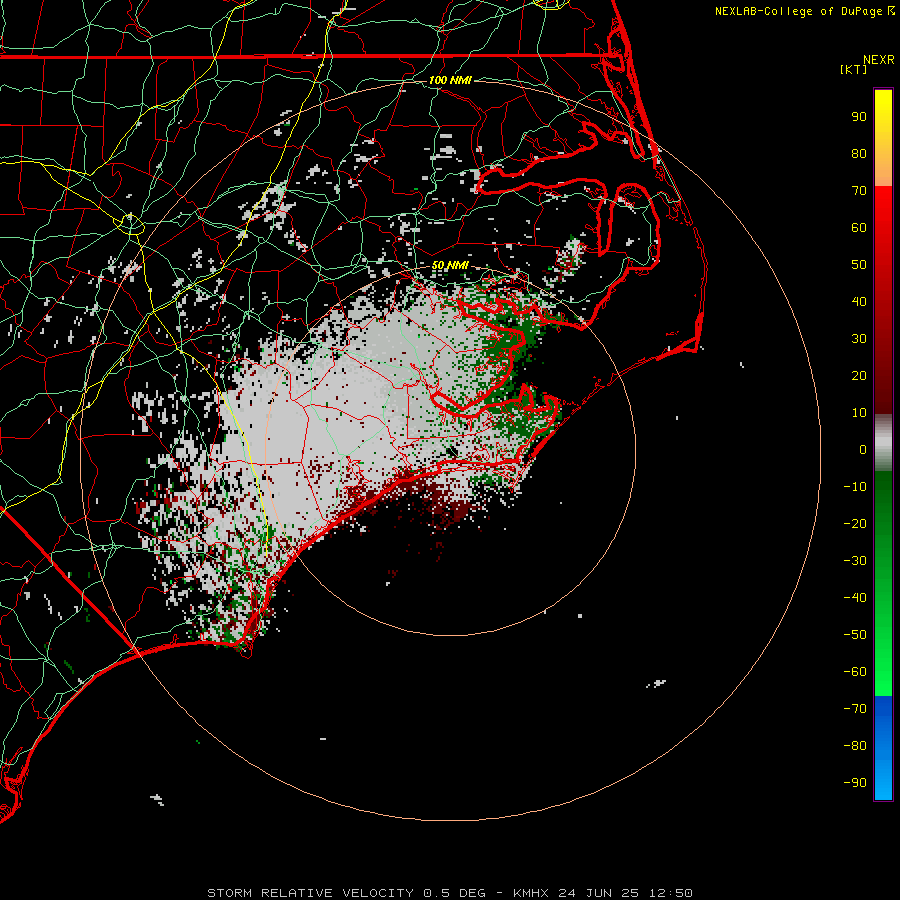900x900 pixels.
Task: Click the positive 70 knot scale label
Action: coord(859,191)
